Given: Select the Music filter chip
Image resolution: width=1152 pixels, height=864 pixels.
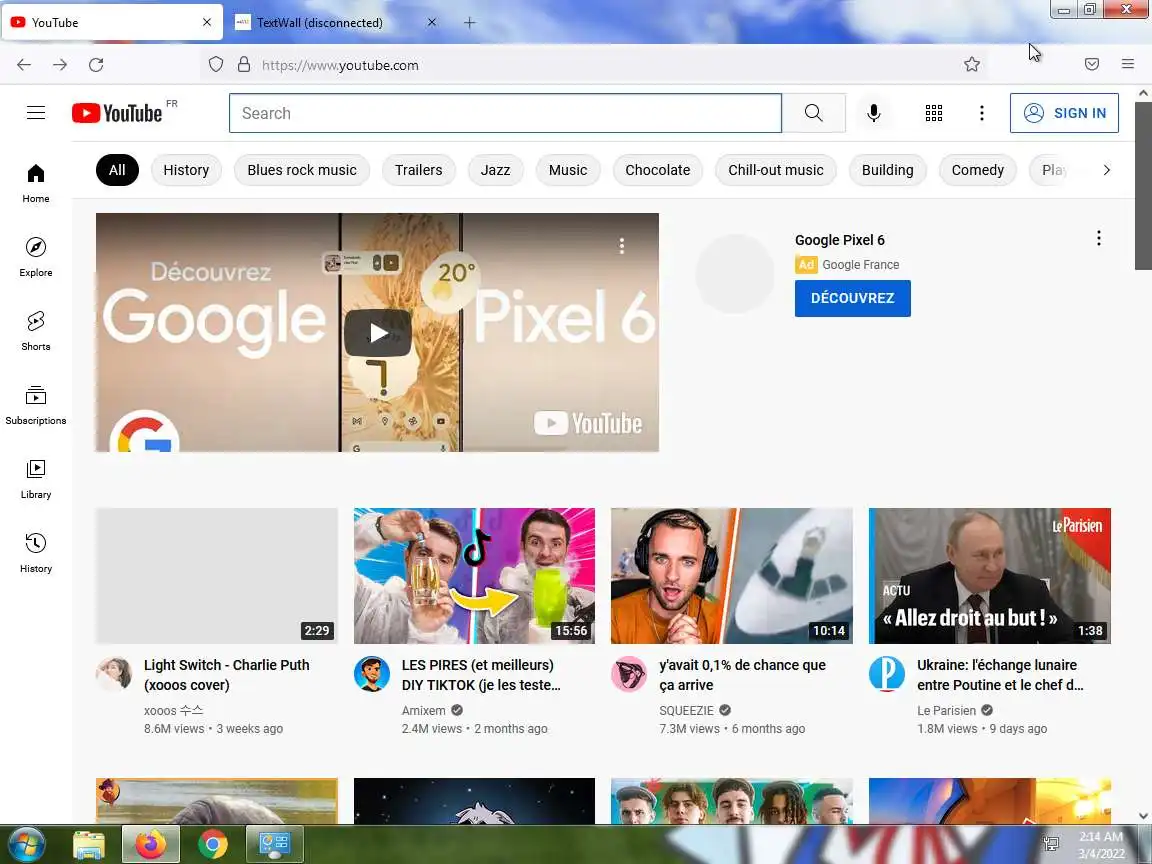Looking at the screenshot, I should [568, 170].
